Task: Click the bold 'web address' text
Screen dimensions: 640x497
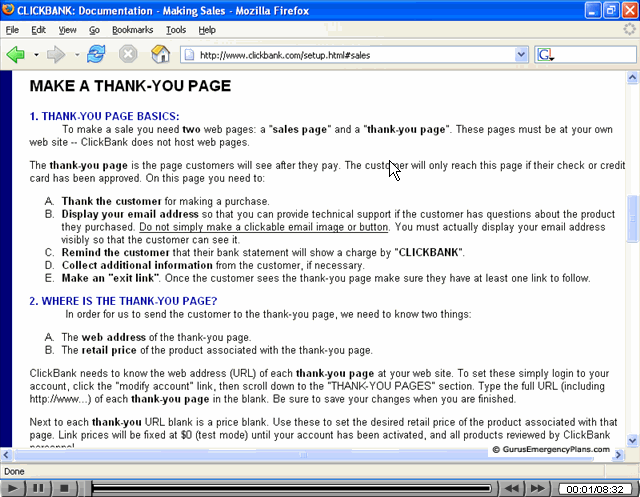Action: tap(114, 337)
